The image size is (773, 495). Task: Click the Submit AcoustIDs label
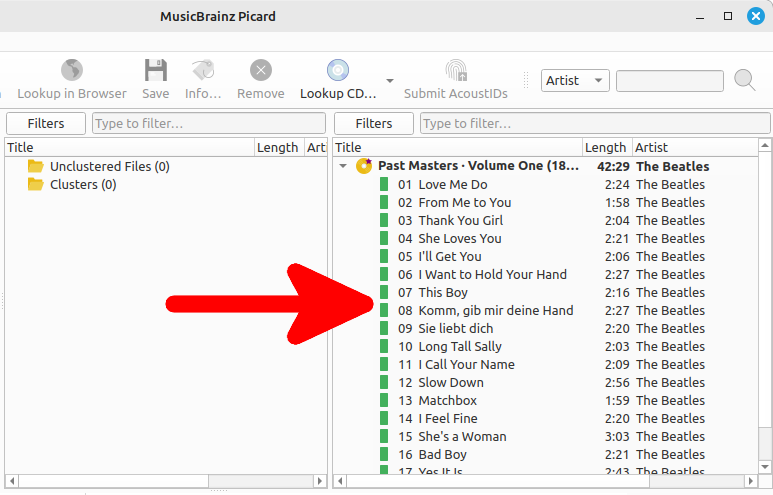pyautogui.click(x=456, y=94)
